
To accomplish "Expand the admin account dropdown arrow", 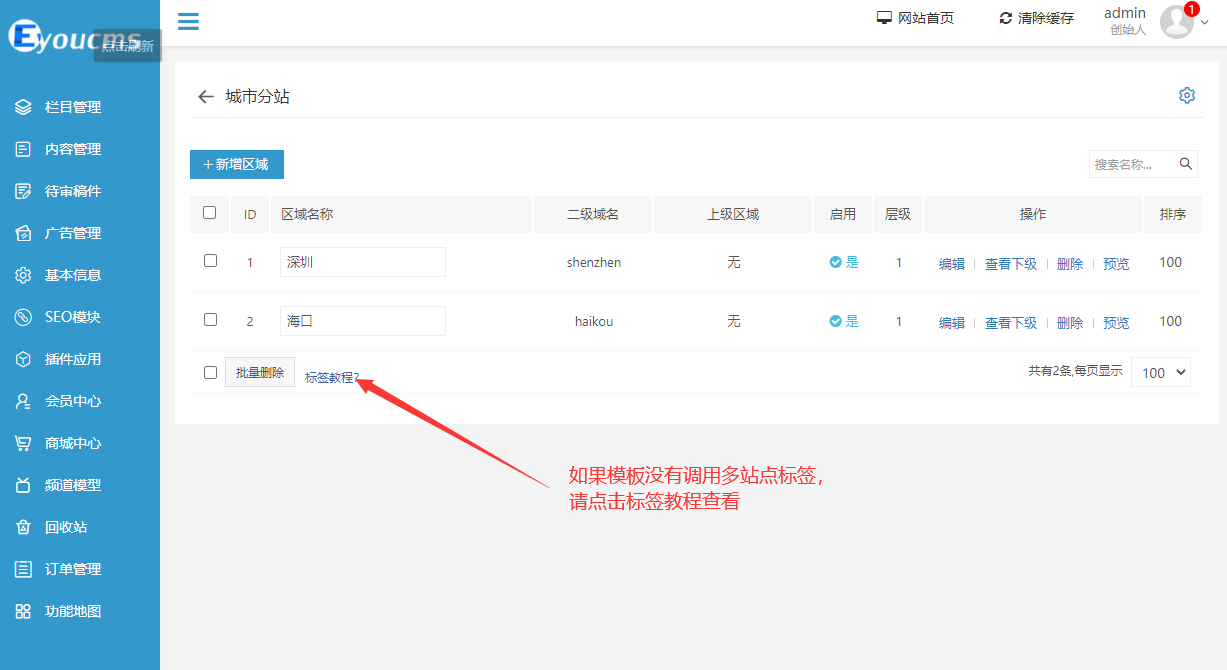I will [x=1204, y=24].
